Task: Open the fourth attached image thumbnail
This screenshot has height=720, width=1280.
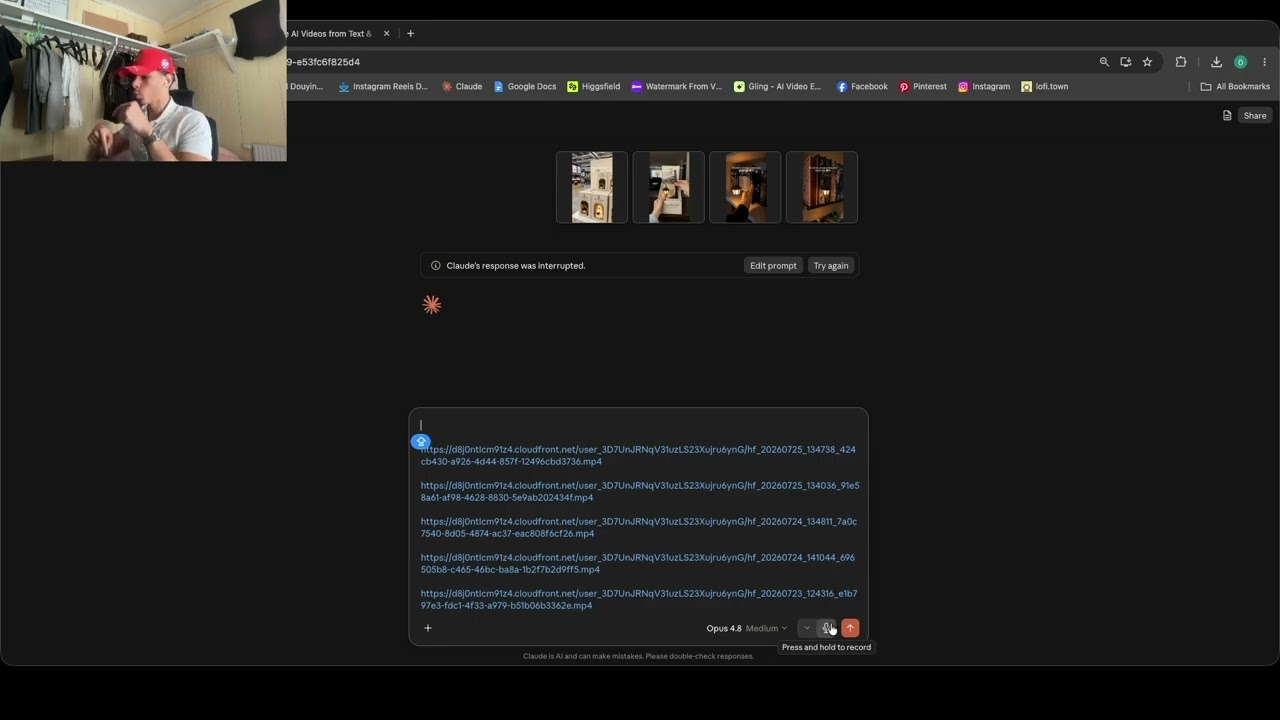Action: point(822,187)
